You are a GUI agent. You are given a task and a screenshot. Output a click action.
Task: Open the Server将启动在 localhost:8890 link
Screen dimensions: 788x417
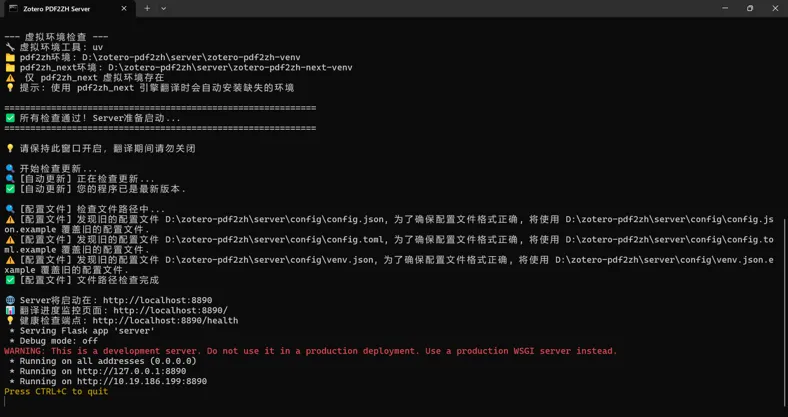click(158, 300)
